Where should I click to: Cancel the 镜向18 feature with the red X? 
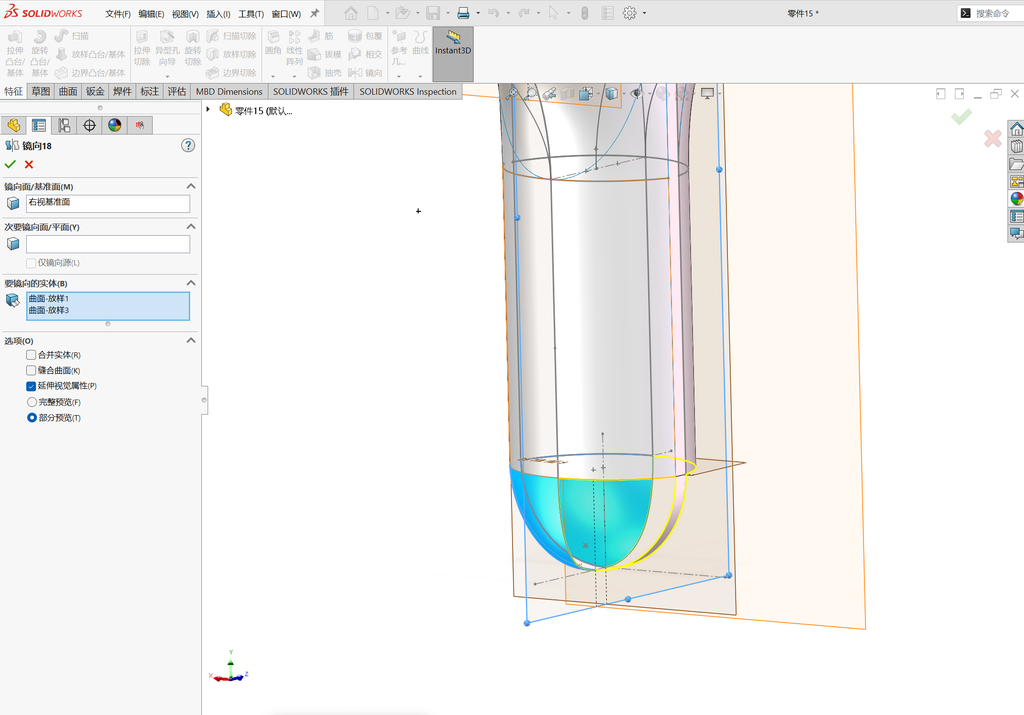pyautogui.click(x=29, y=165)
